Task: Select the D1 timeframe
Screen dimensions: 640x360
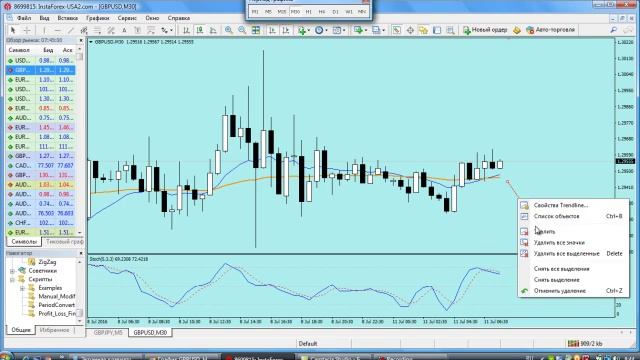Action: pos(336,12)
